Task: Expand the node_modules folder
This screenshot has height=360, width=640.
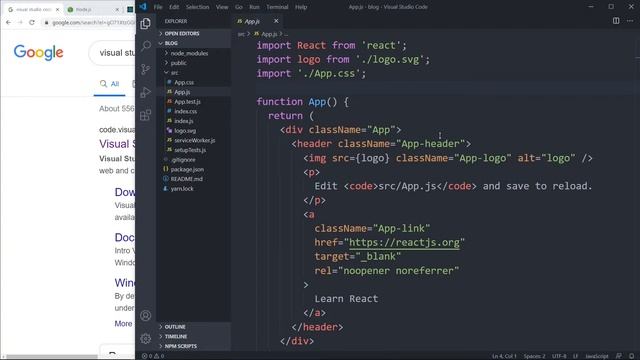Action: click(x=193, y=53)
